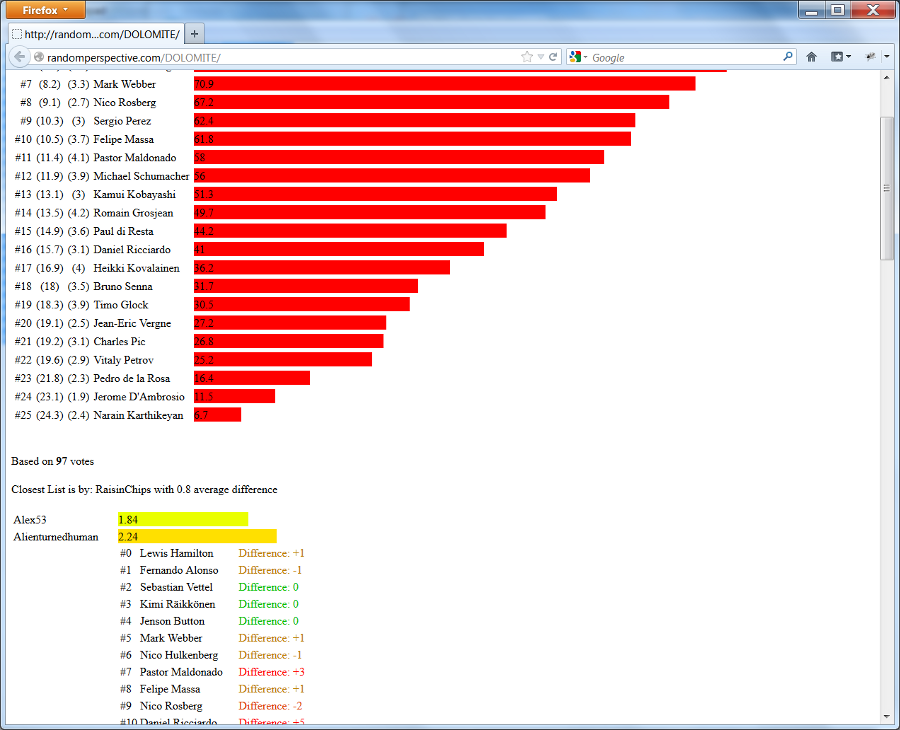900x730 pixels.
Task: Click Alienturnedhuman's orange 2.24 bar
Action: point(197,537)
